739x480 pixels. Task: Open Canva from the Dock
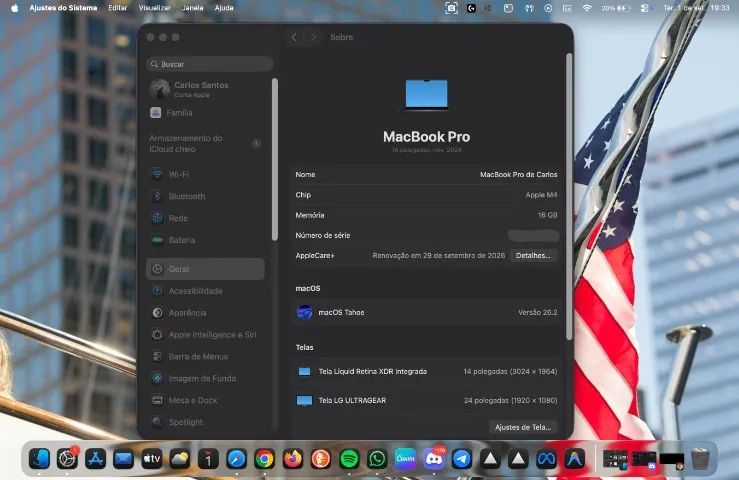[x=405, y=459]
